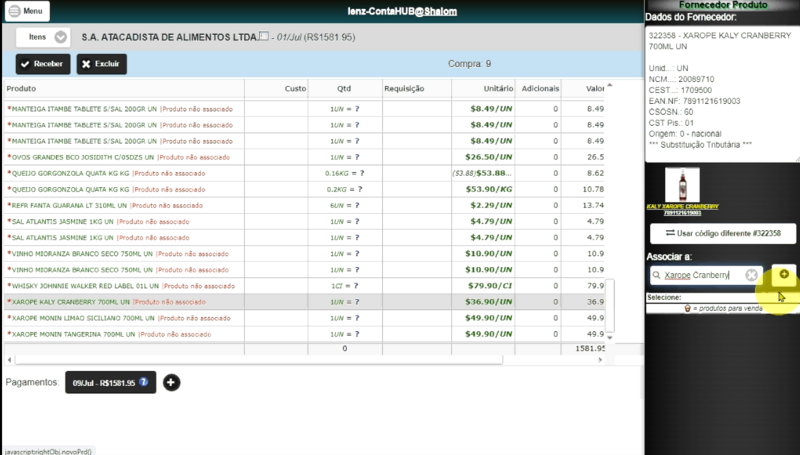
Task: Click the lenz-ContaHUB@Shalom header link
Action: (402, 11)
